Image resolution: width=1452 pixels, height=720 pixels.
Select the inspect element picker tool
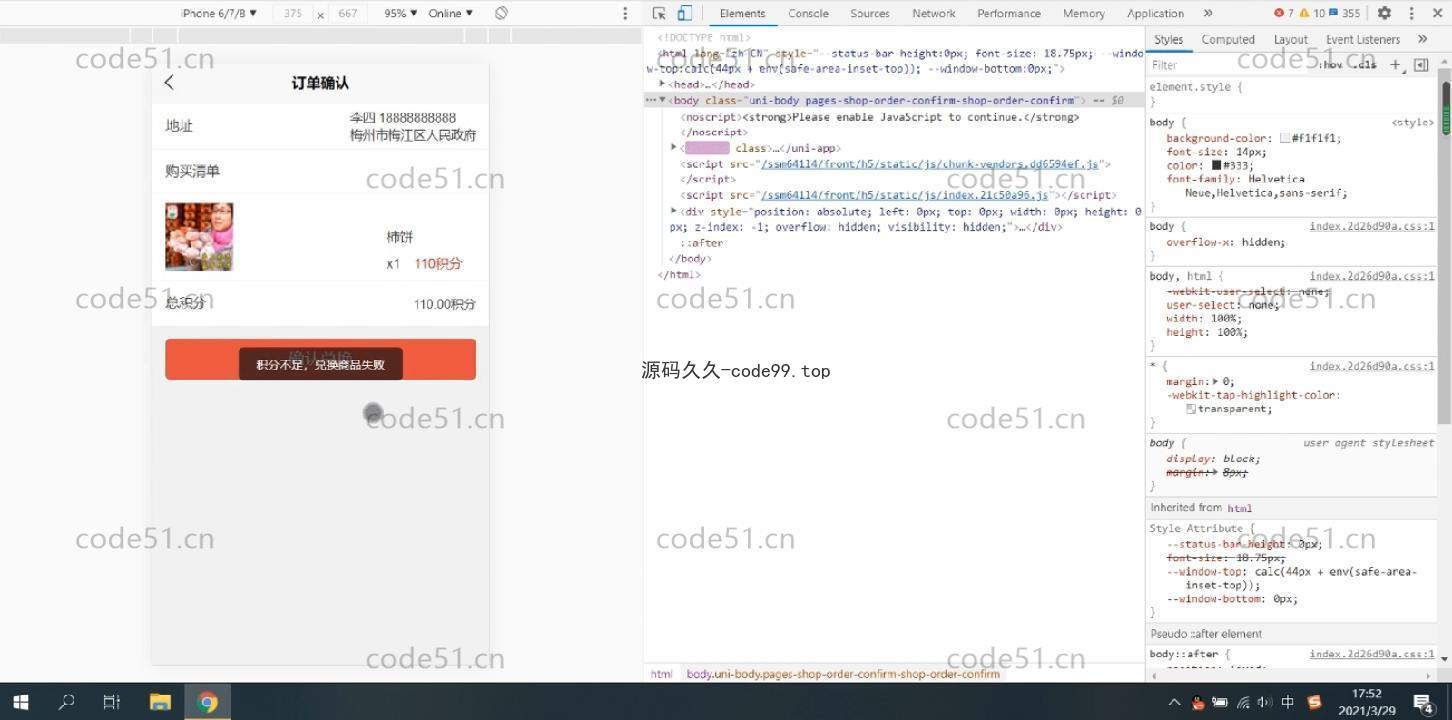tap(659, 13)
